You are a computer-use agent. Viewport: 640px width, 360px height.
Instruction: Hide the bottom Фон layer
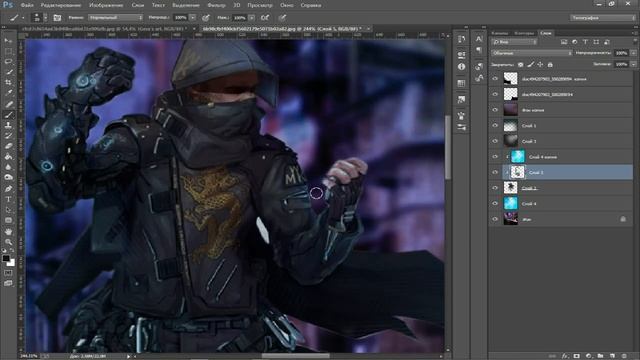coord(495,219)
